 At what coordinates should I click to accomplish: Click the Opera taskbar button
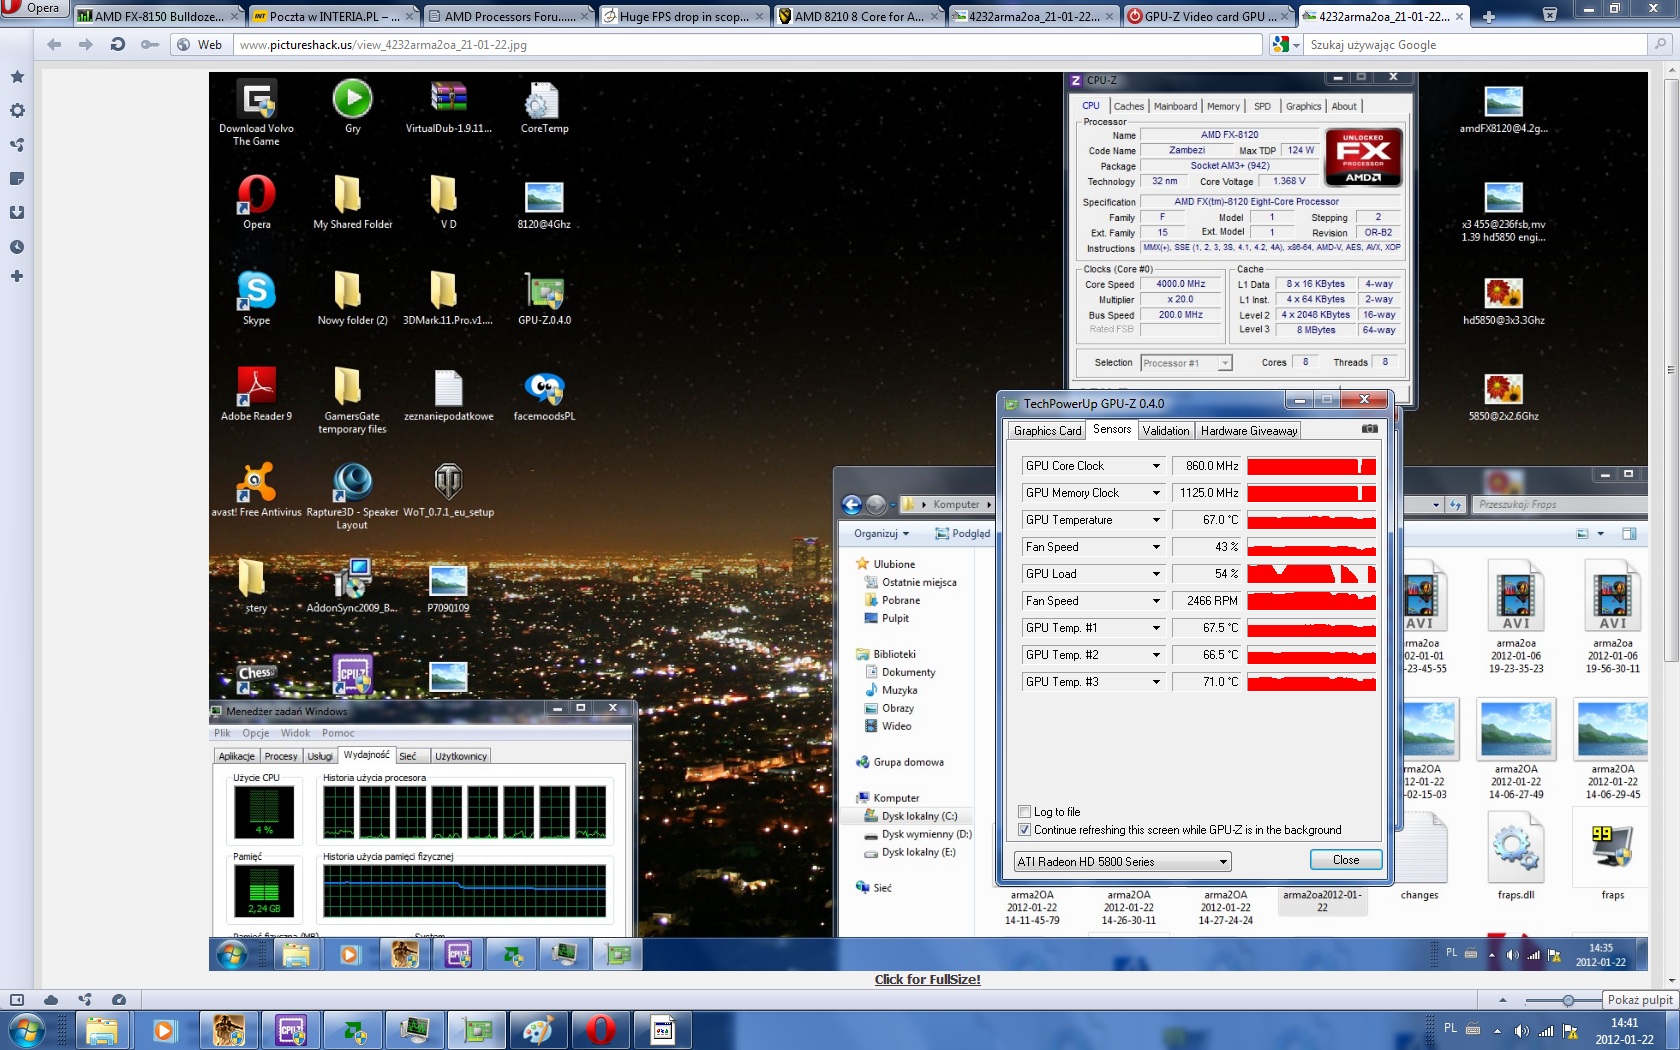[x=600, y=1030]
